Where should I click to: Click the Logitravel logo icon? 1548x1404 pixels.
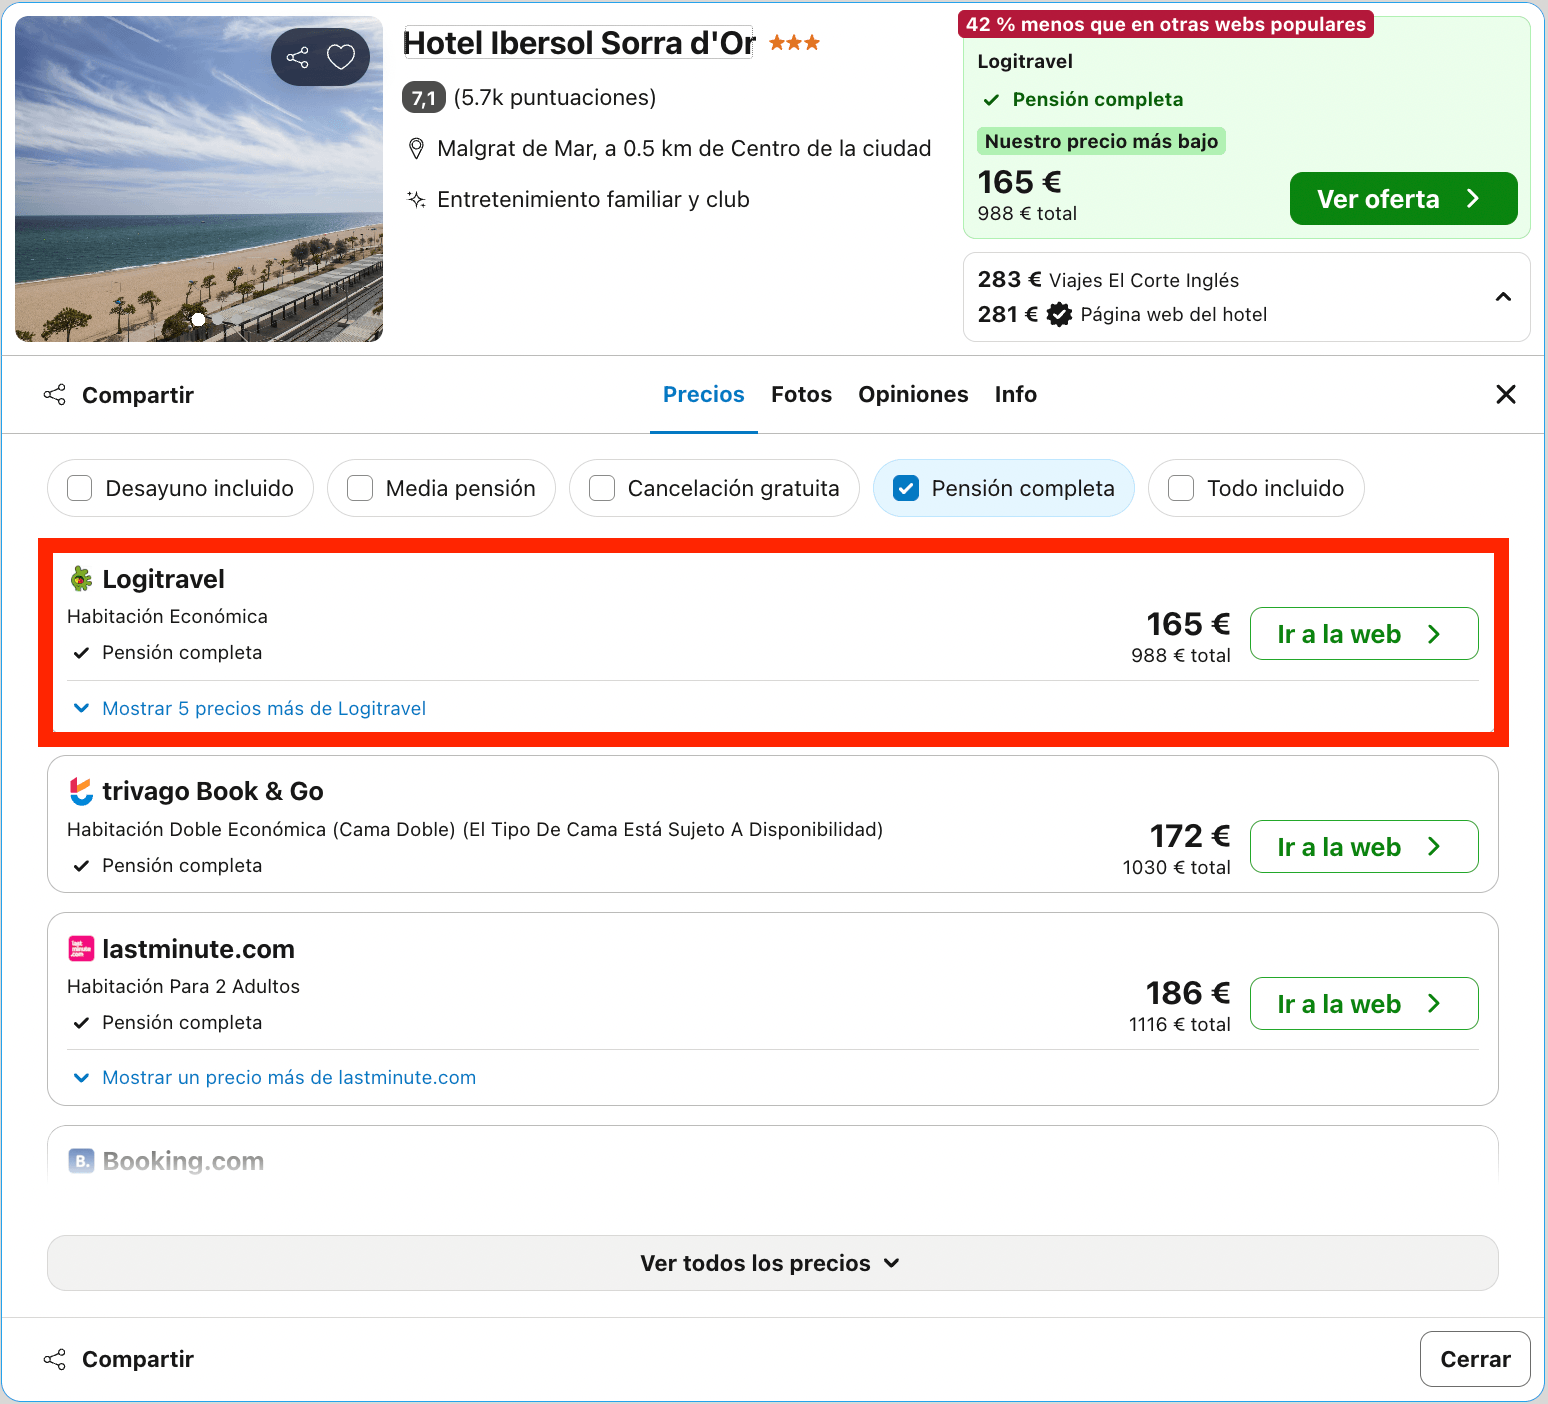[81, 578]
